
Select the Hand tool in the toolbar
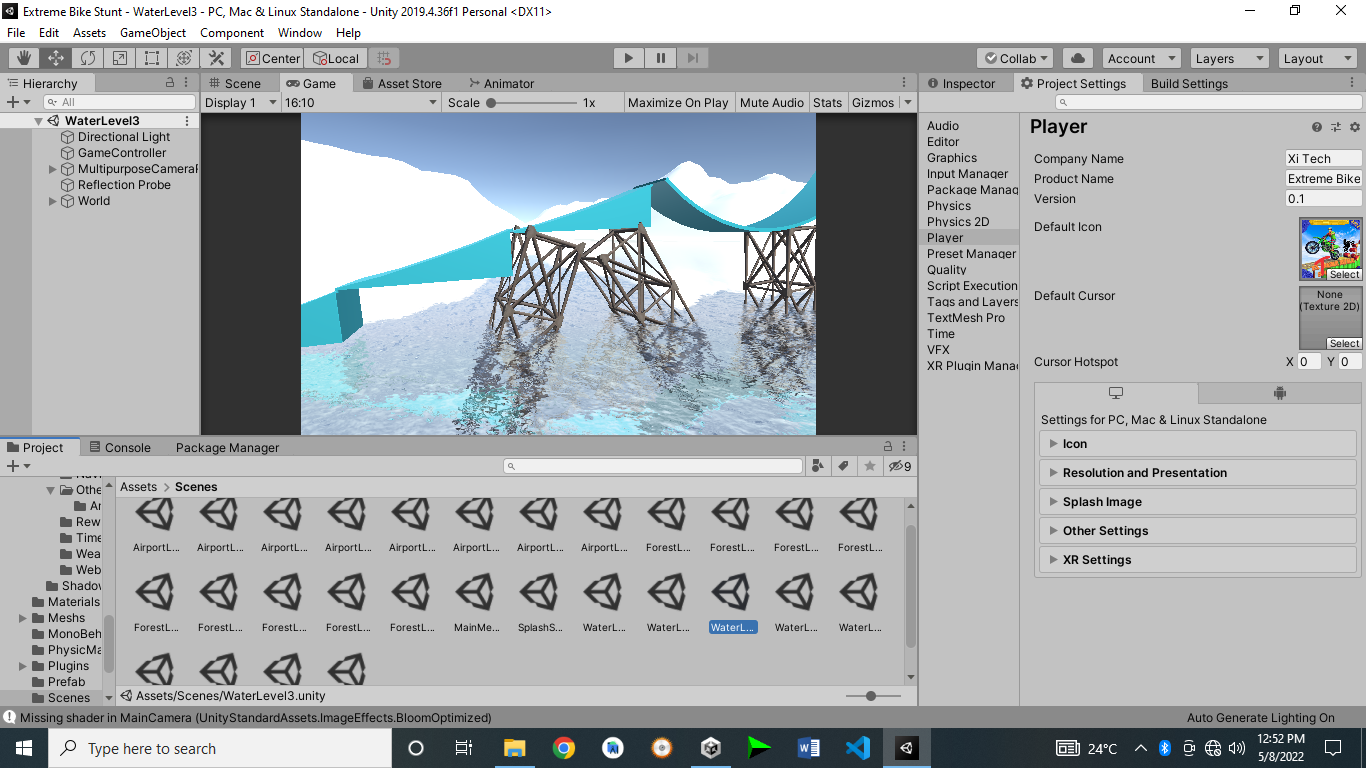[22, 57]
